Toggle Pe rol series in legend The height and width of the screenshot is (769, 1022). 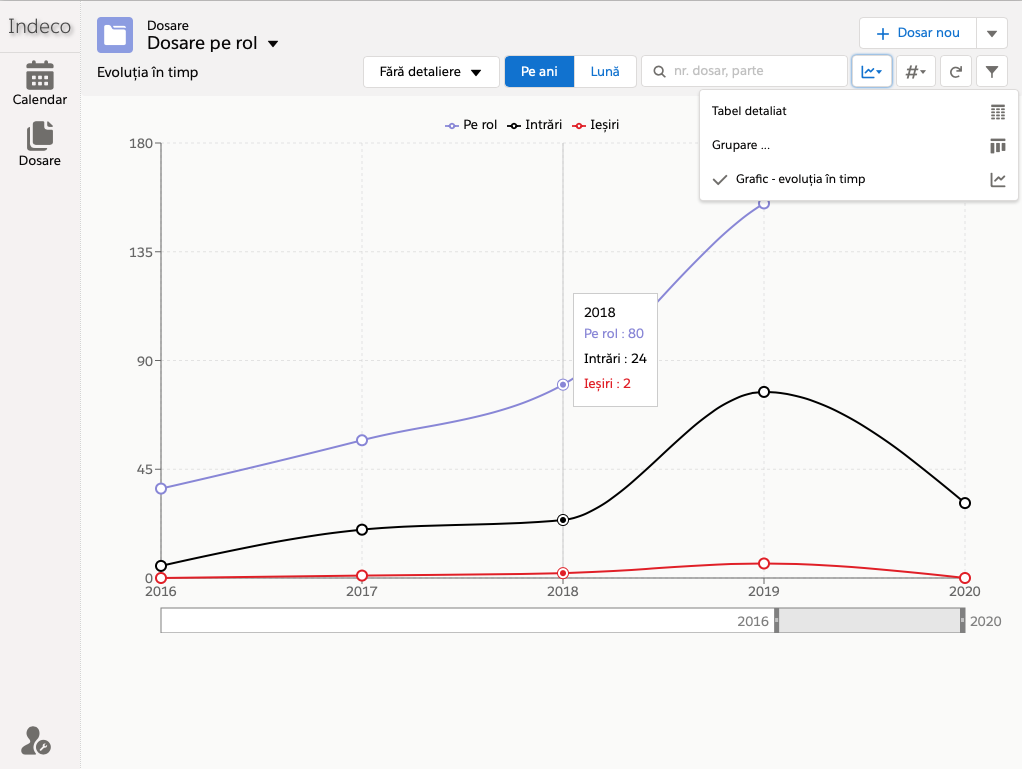(471, 125)
